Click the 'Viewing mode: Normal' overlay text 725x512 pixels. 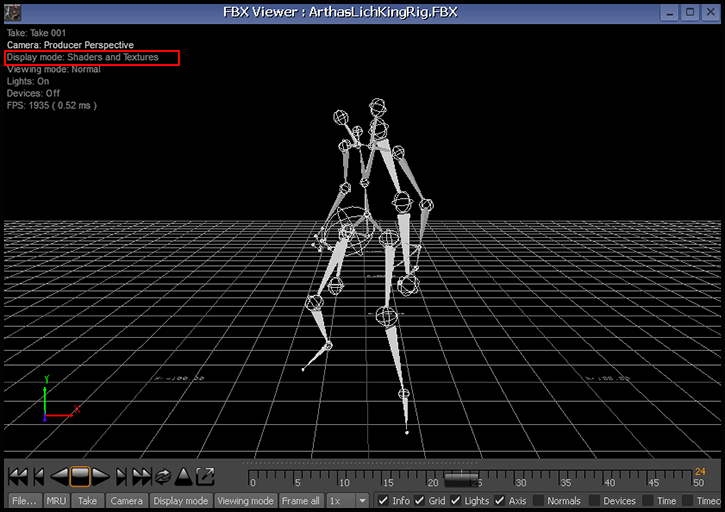53,69
